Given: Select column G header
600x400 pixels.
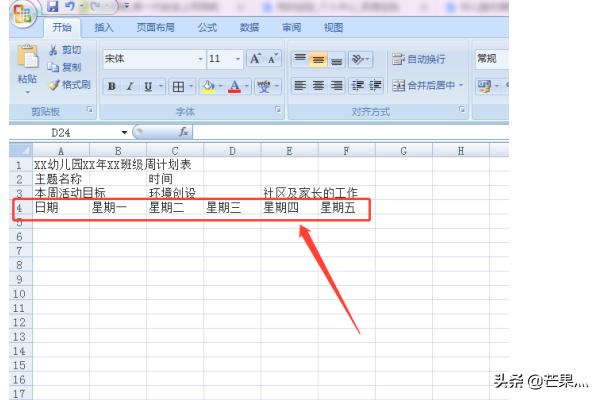Looking at the screenshot, I should [404, 151].
